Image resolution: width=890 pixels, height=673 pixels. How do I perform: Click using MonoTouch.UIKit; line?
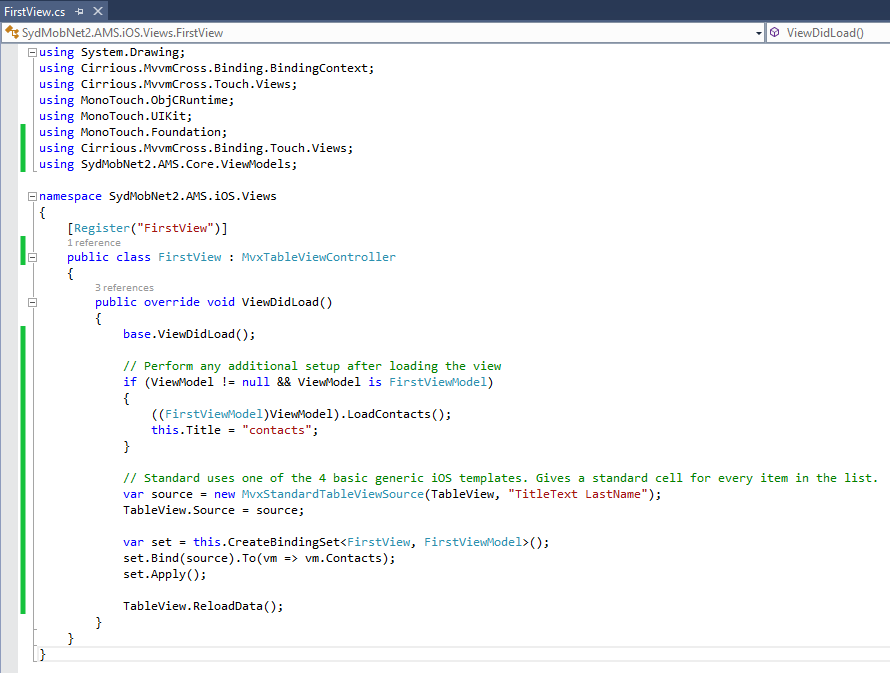tap(115, 116)
